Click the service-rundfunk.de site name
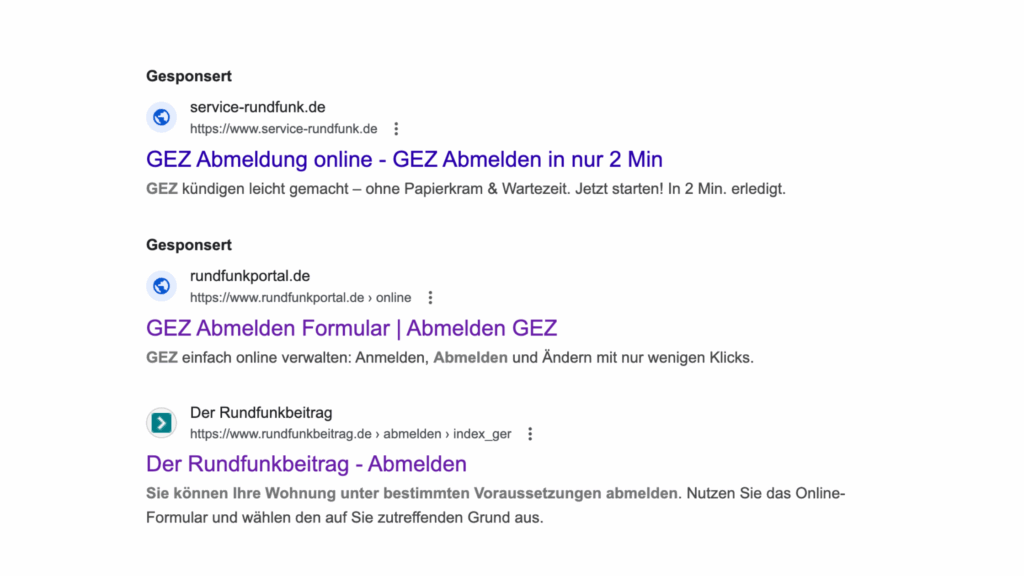 (257, 108)
